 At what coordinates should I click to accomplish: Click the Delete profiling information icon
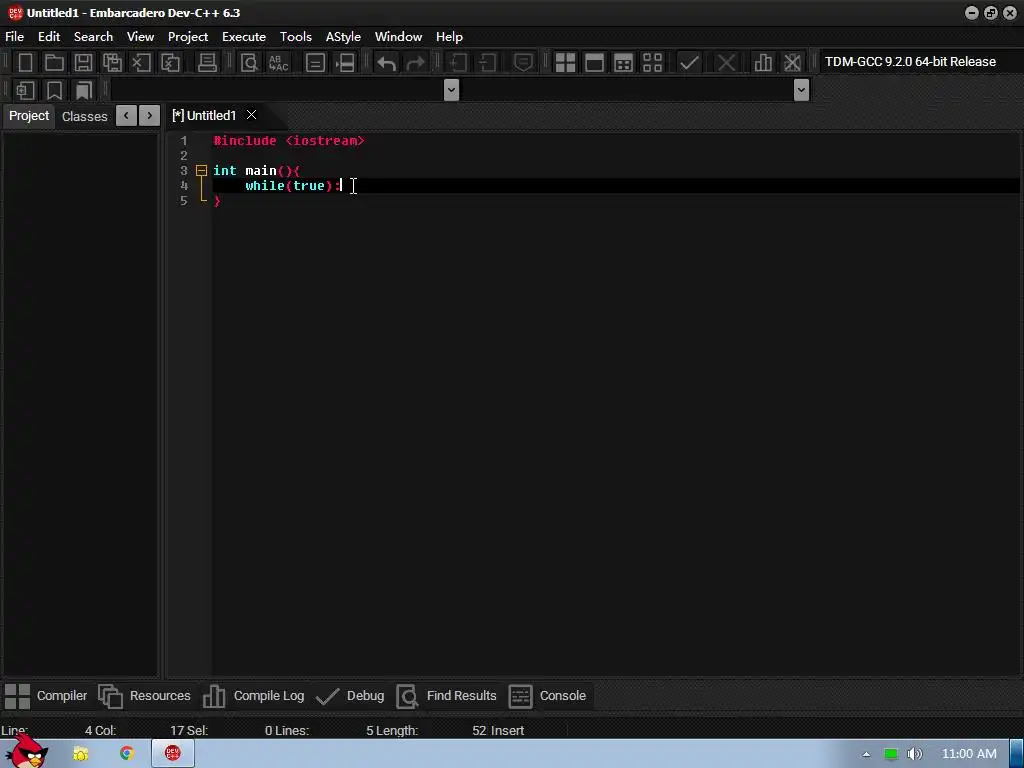click(x=792, y=63)
